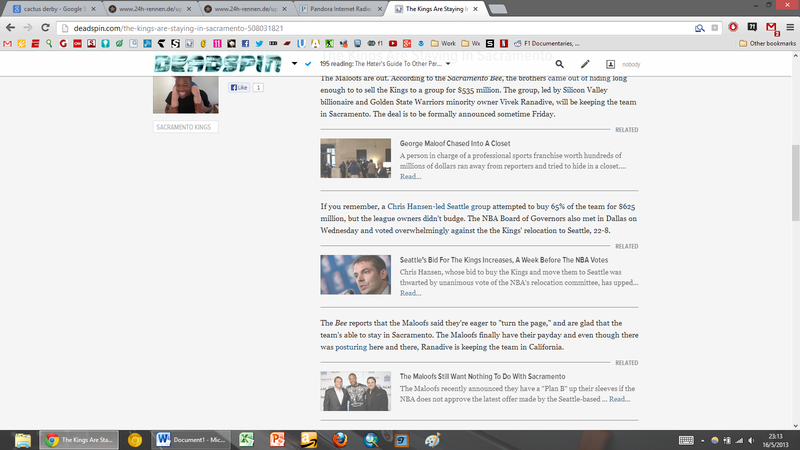Expand the Deadspin logo dropdown arrow

click(x=294, y=64)
